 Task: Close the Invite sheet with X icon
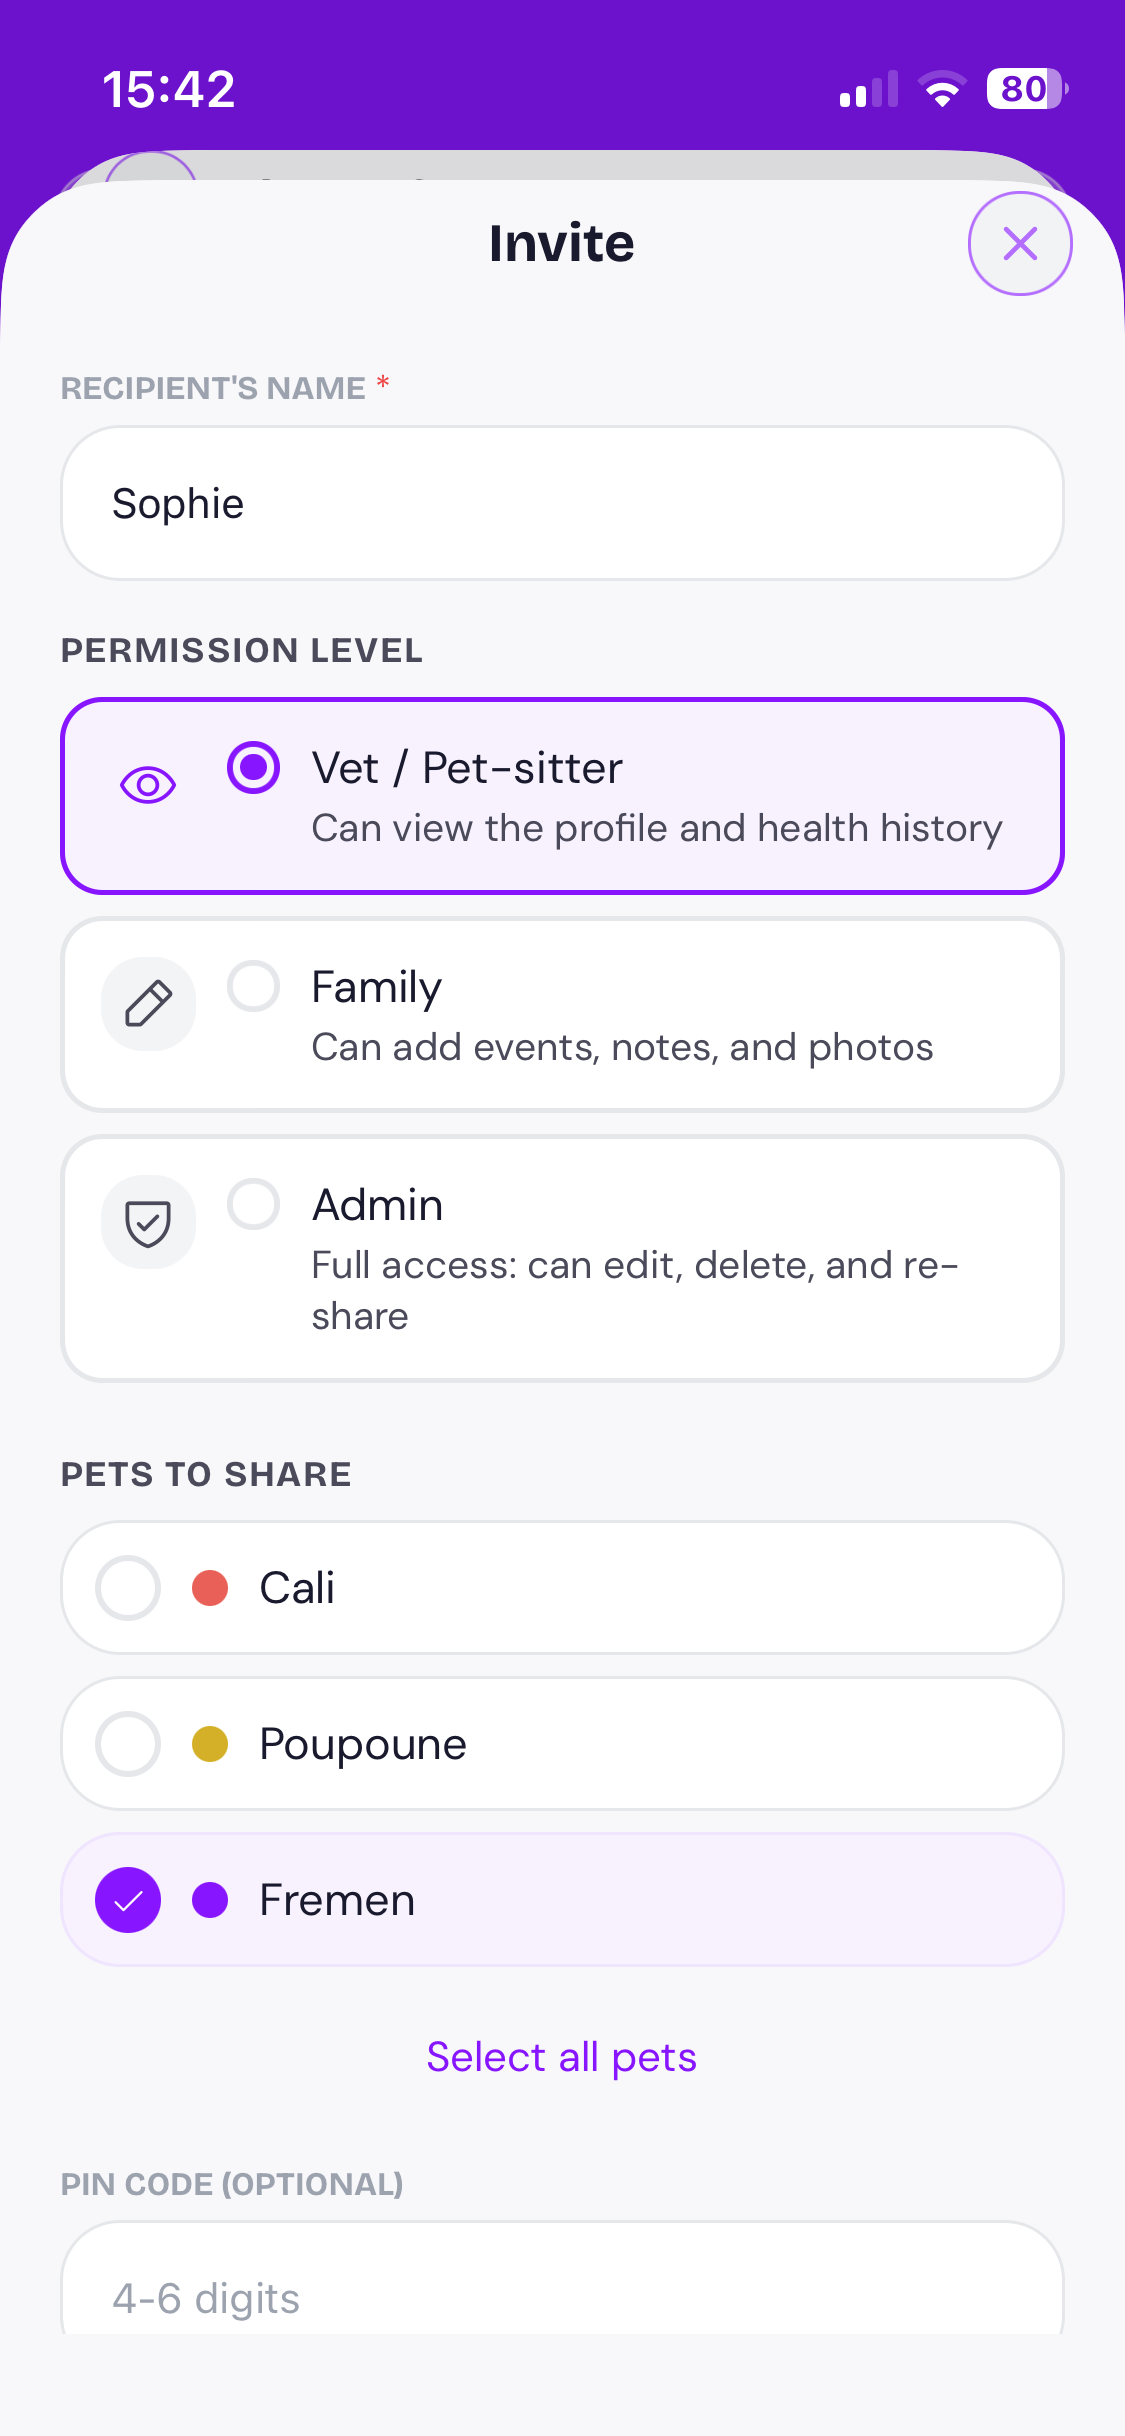click(1019, 243)
